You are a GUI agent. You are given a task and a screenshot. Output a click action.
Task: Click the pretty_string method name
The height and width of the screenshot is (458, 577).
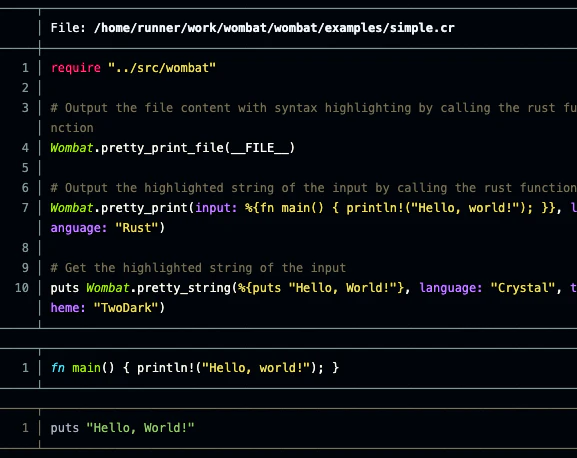pos(184,288)
